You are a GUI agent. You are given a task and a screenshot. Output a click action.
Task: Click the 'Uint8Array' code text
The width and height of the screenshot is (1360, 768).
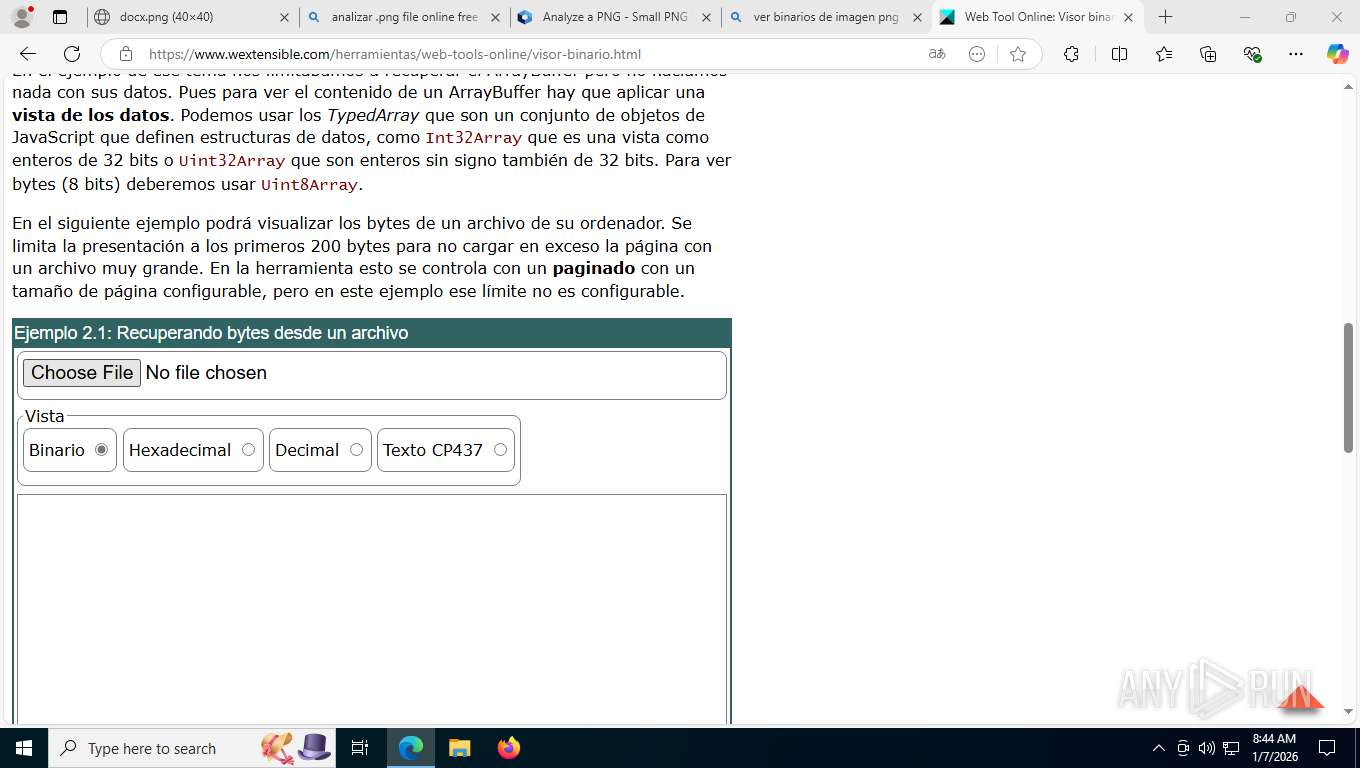pyautogui.click(x=309, y=185)
